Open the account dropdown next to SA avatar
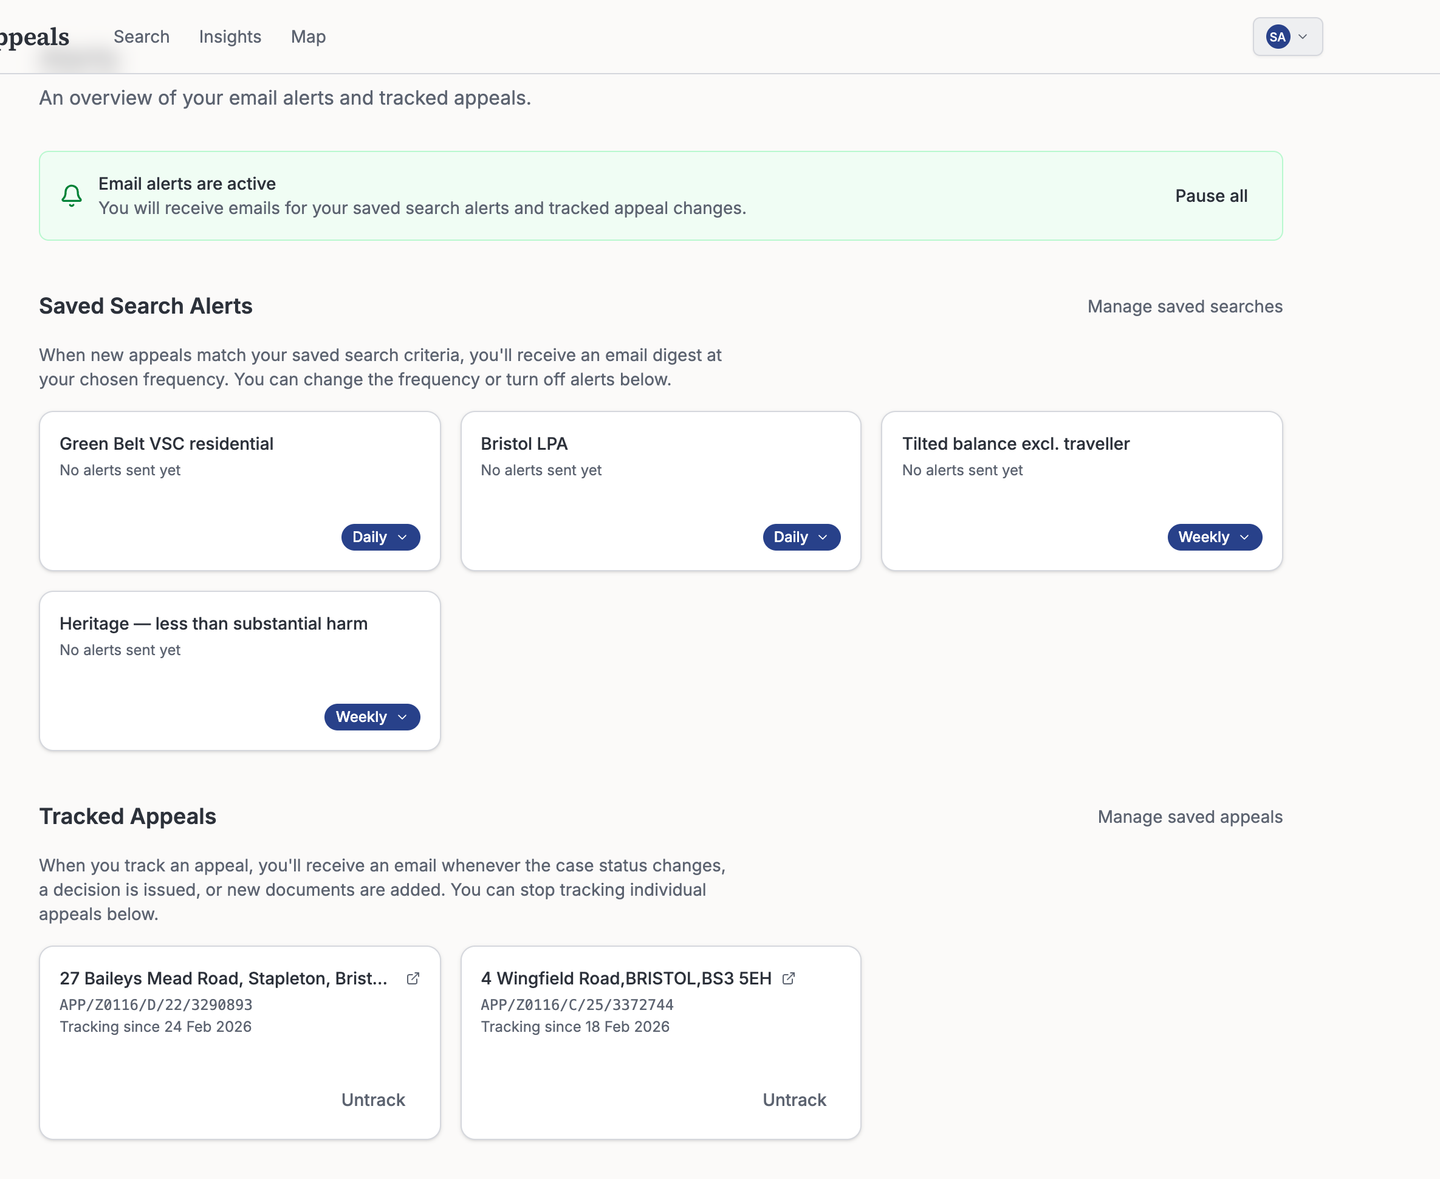The height and width of the screenshot is (1179, 1440). 1303,36
